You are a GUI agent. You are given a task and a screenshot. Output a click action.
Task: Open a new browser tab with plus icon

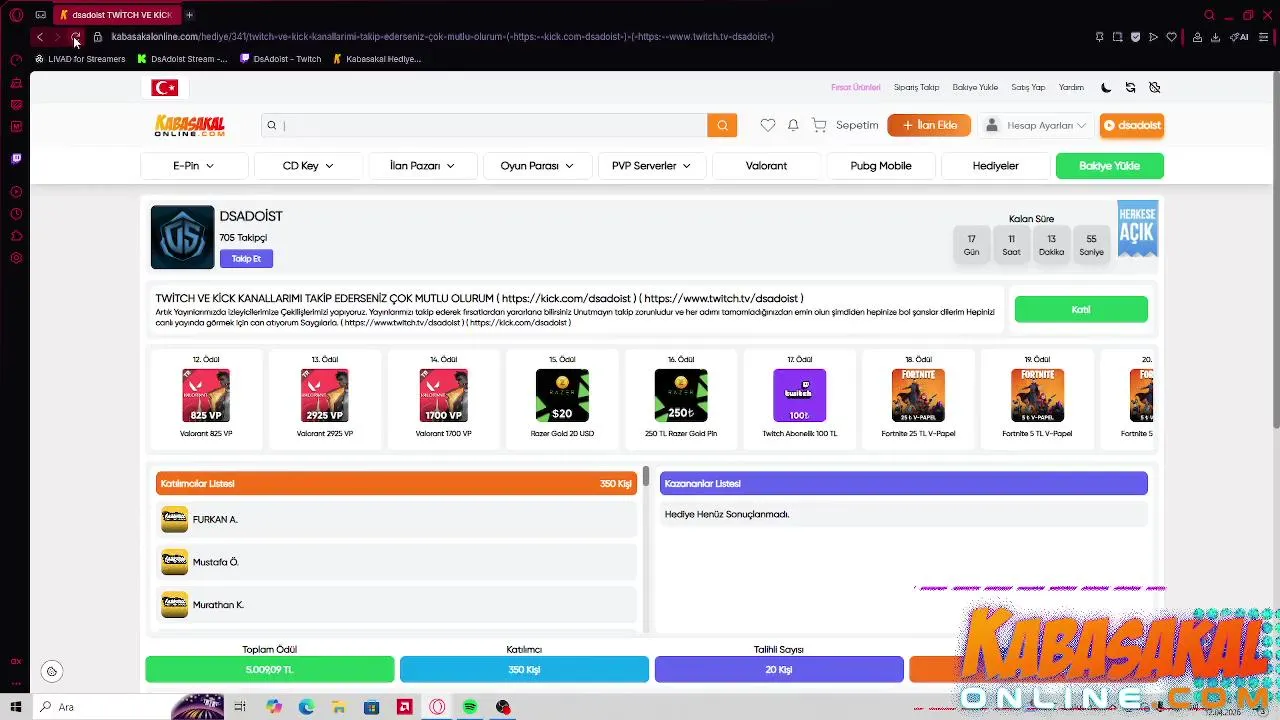(x=189, y=15)
